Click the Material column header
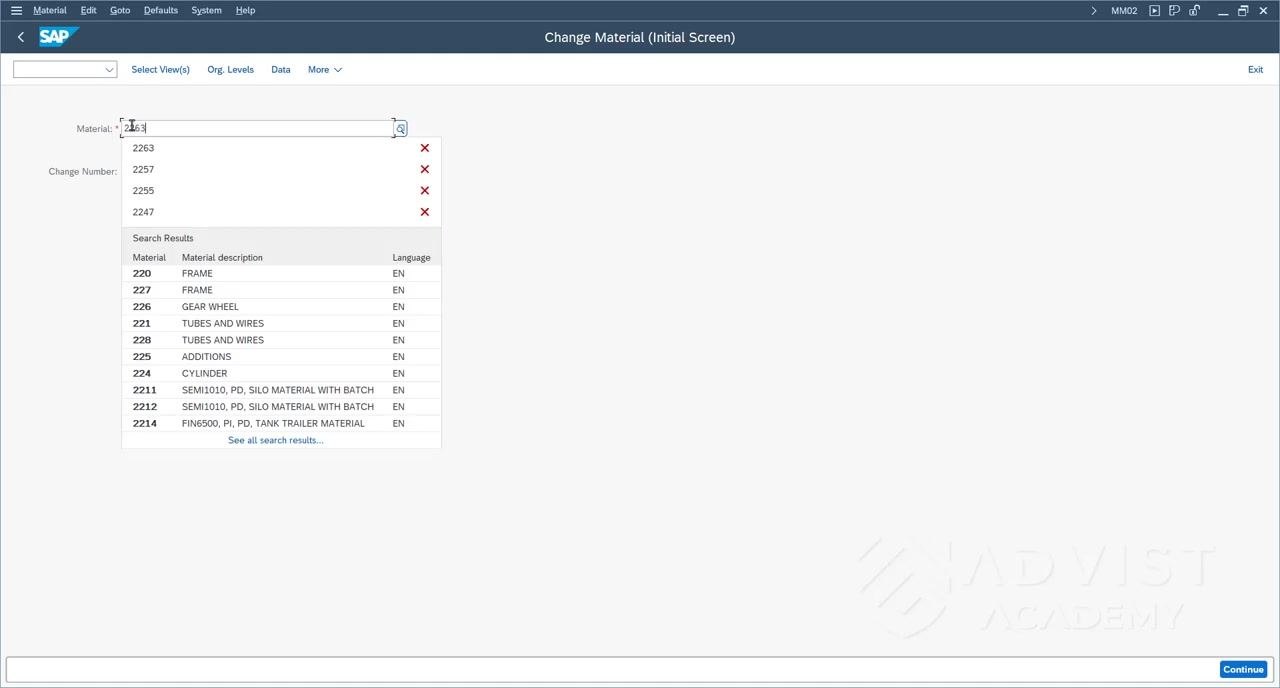Screen dimensions: 1280x688 point(149,258)
